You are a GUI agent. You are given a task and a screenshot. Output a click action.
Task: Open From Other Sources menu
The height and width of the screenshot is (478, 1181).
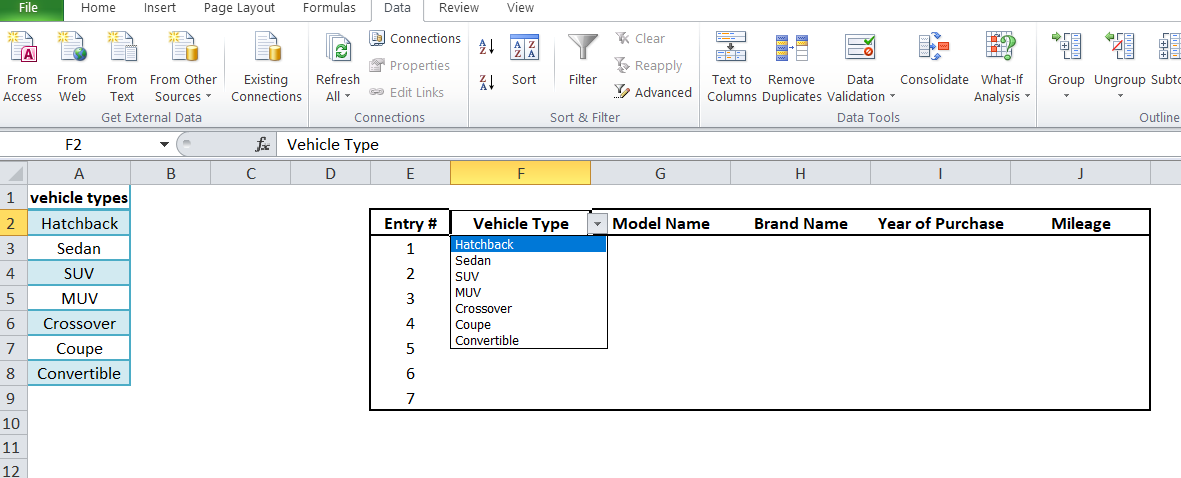point(183,67)
